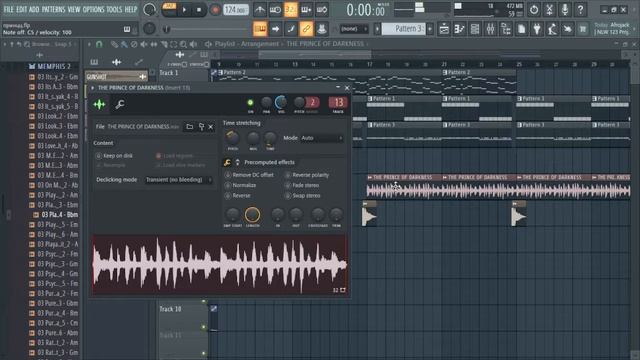Adjust the channel PAN knob
This screenshot has width=640, height=360.
point(266,102)
